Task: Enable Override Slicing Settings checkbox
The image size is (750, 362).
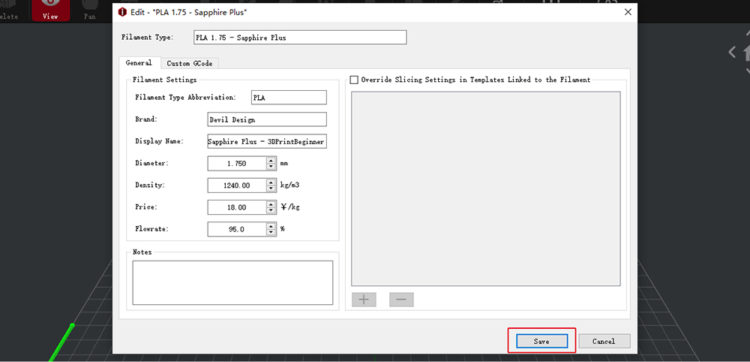Action: (x=354, y=80)
